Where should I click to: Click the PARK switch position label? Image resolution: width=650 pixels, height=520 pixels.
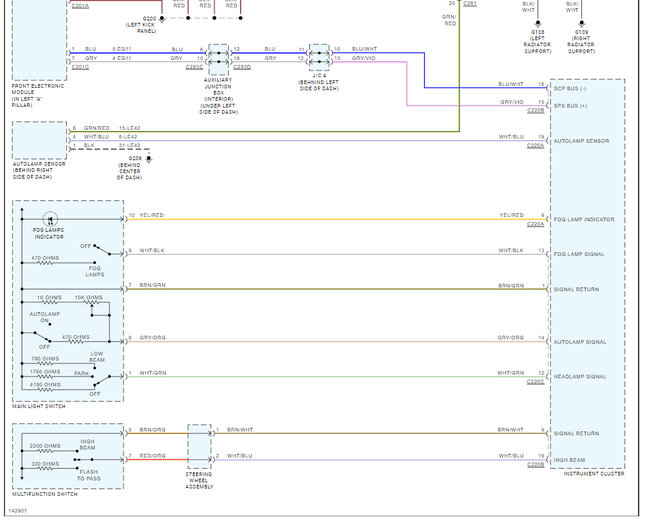click(x=82, y=373)
